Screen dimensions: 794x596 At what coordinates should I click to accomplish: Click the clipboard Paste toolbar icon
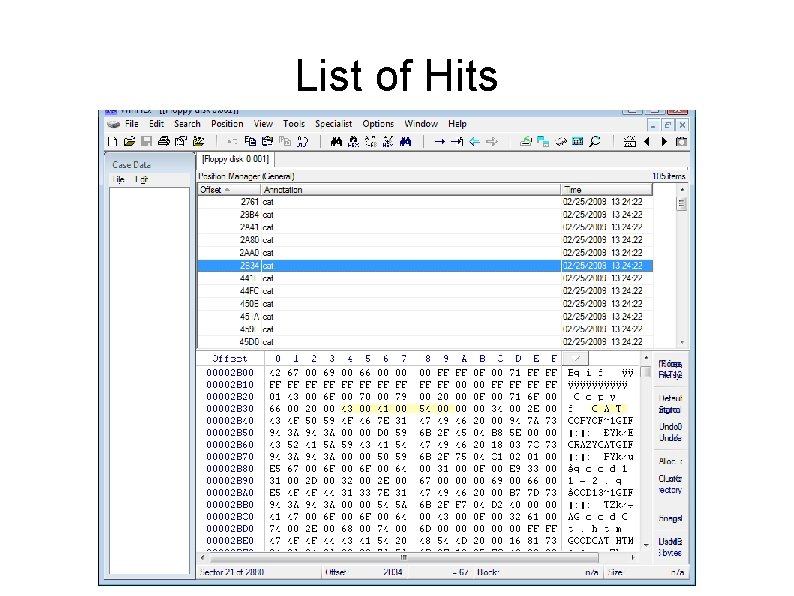tap(267, 141)
